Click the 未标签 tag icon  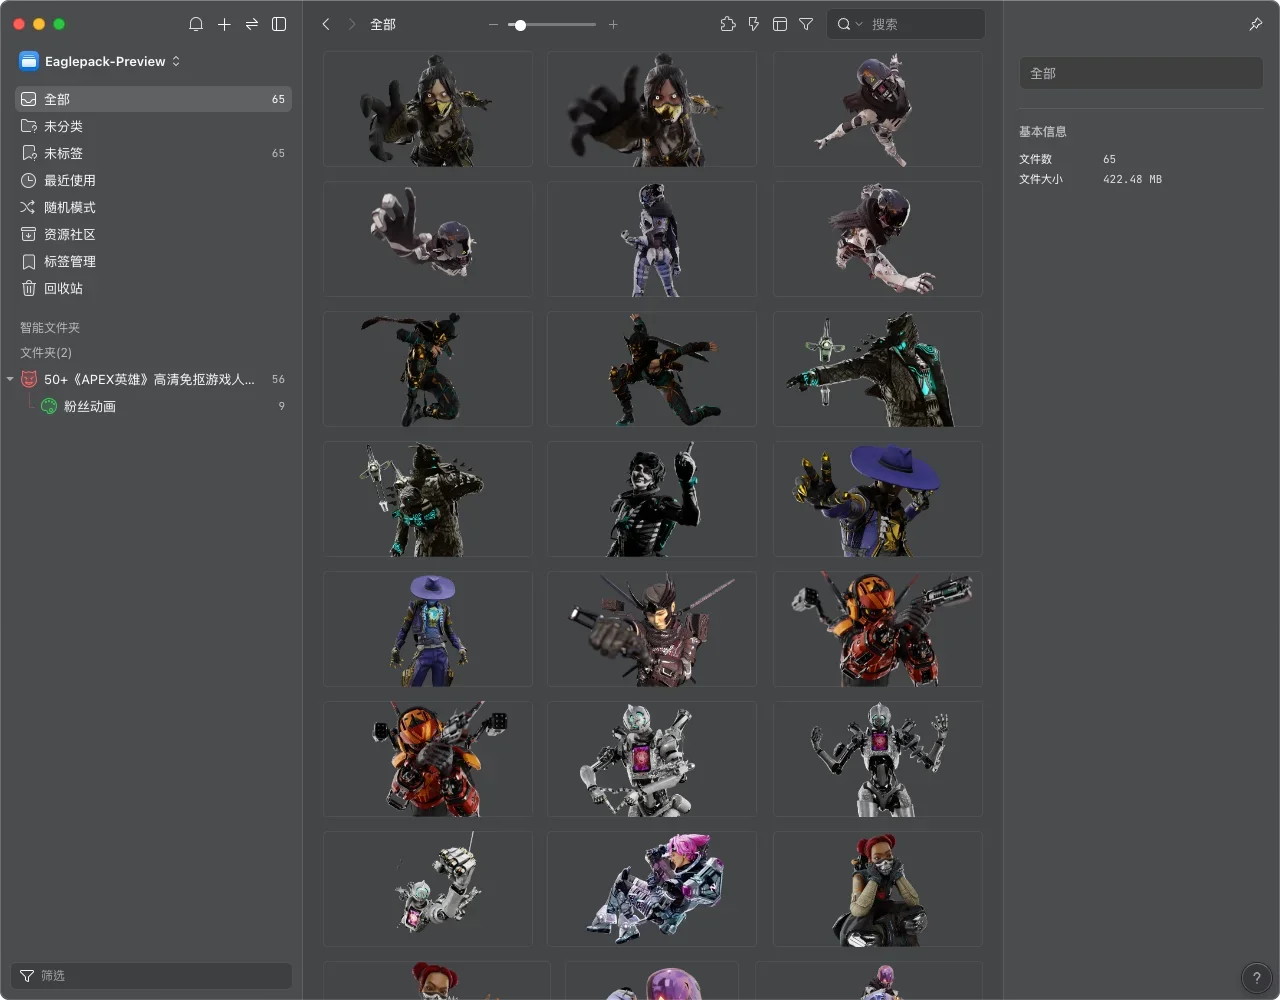click(x=29, y=153)
